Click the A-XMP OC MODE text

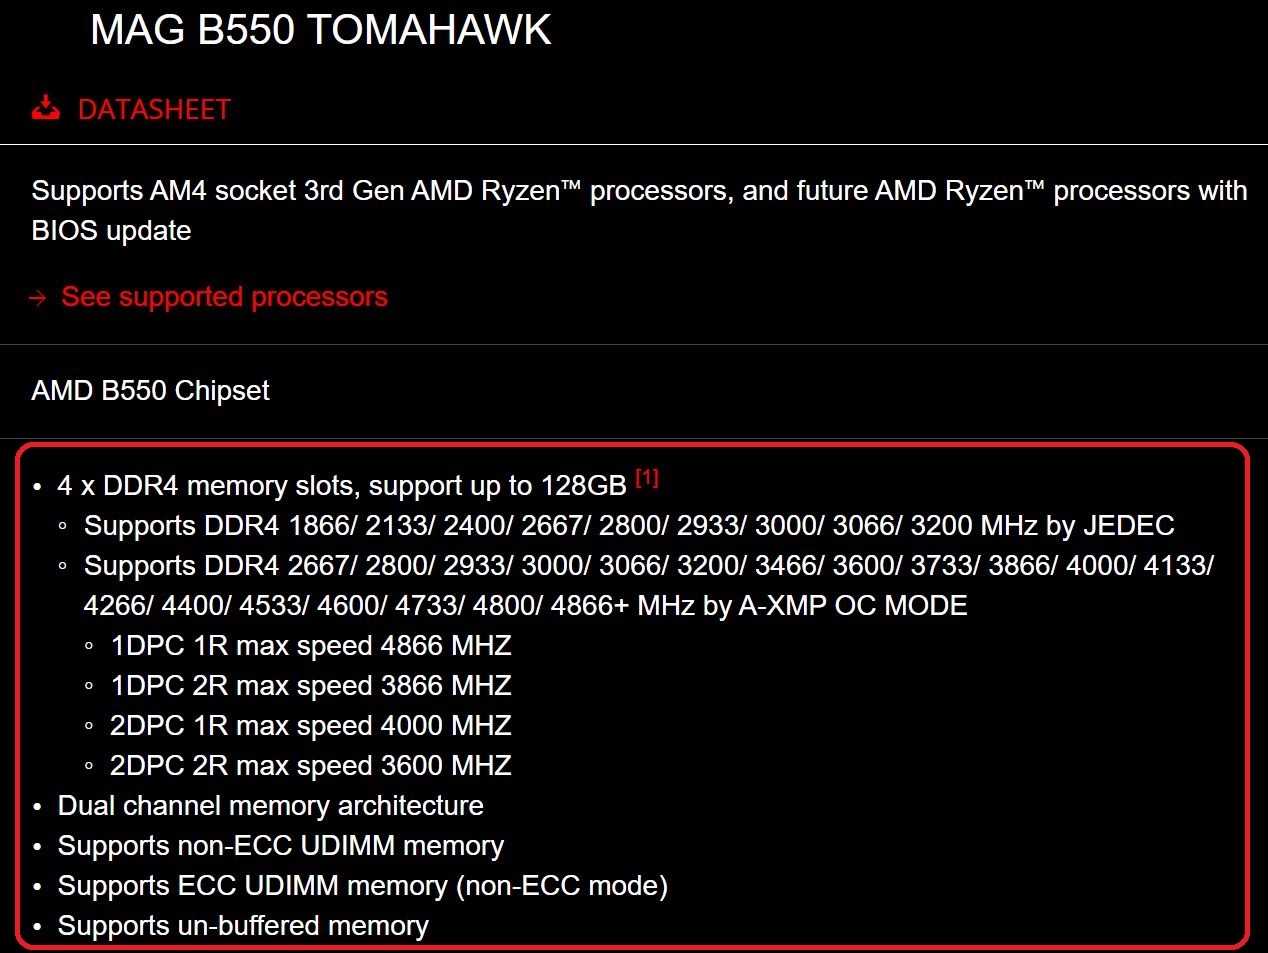point(852,606)
